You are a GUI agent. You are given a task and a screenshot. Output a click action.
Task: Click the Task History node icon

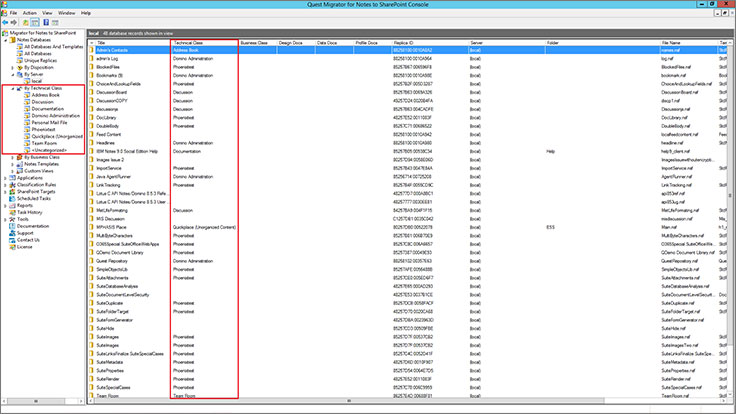(x=13, y=212)
